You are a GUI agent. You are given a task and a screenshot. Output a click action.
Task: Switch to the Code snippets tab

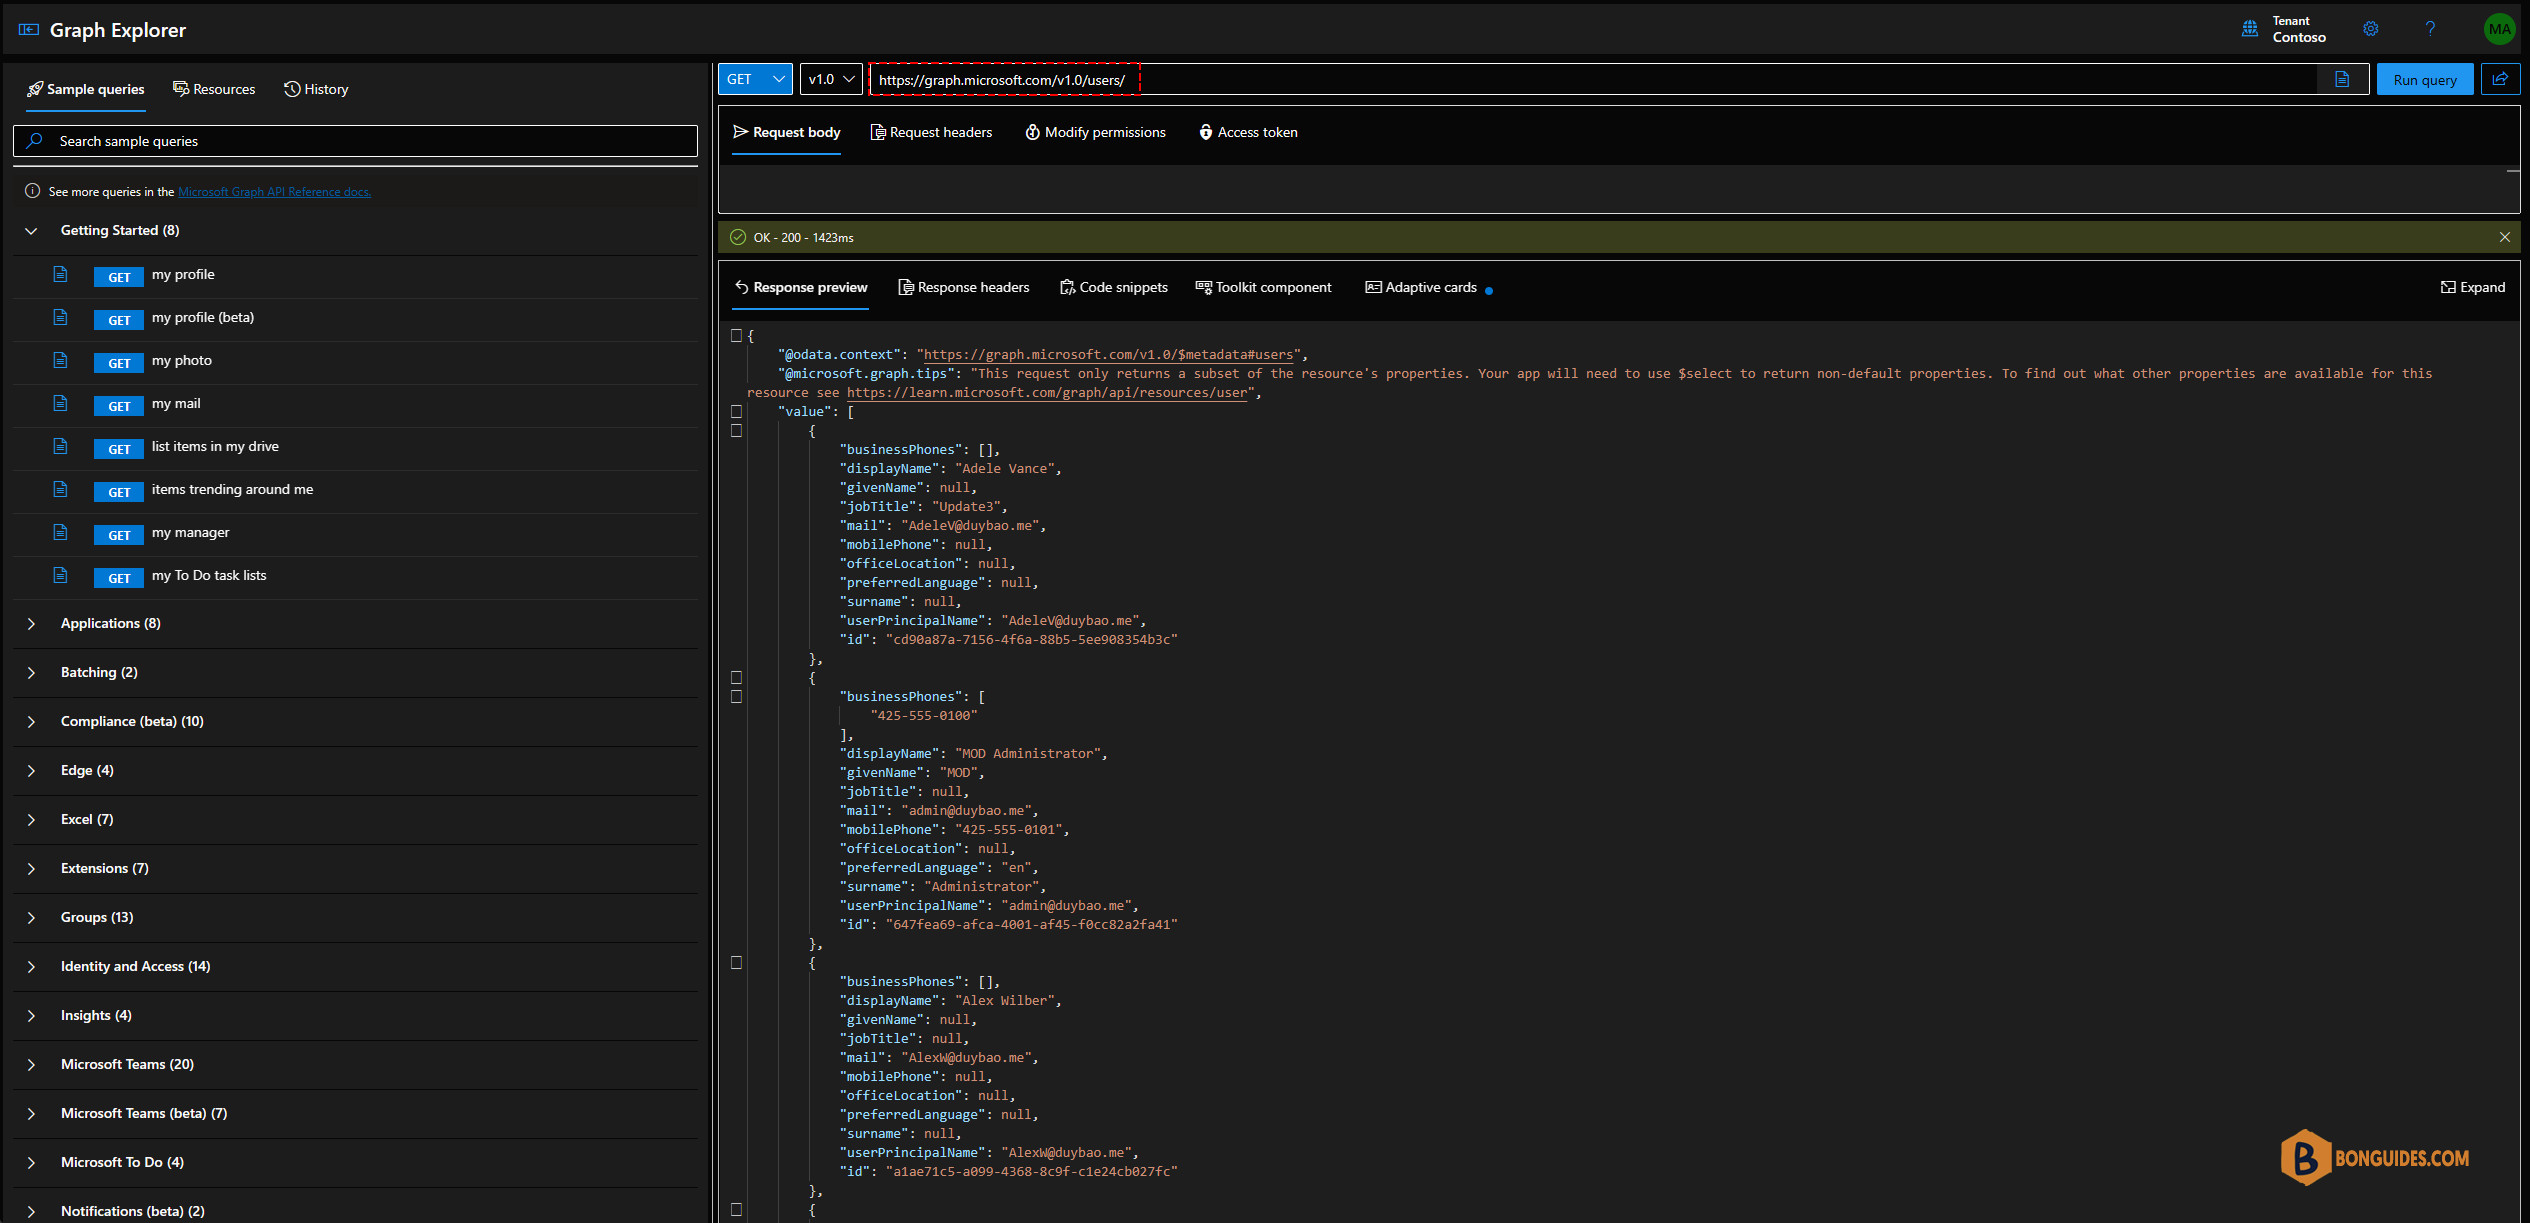[x=1113, y=287]
